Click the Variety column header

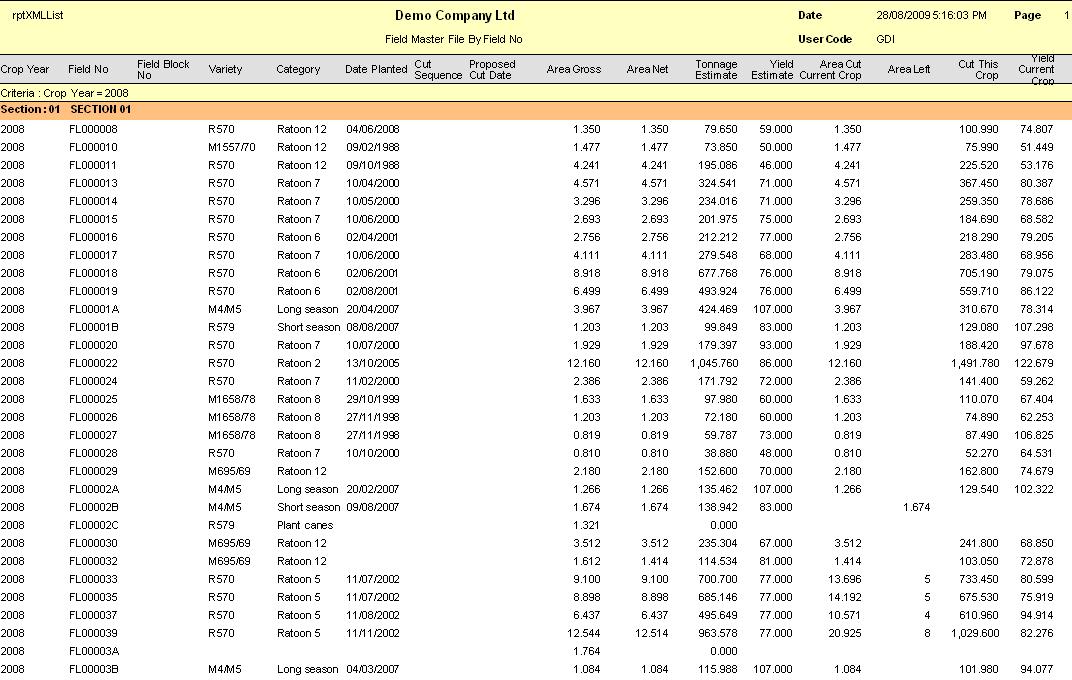225,69
